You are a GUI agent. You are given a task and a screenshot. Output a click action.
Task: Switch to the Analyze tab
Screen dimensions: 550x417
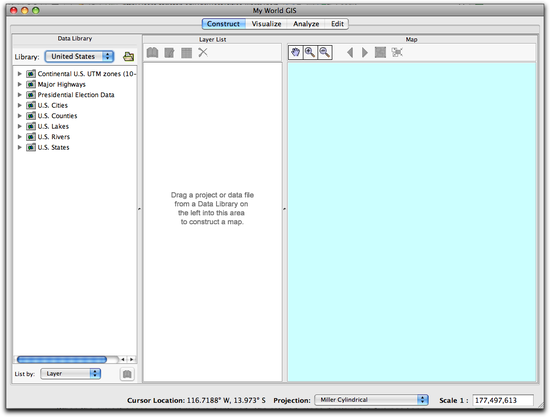click(306, 24)
